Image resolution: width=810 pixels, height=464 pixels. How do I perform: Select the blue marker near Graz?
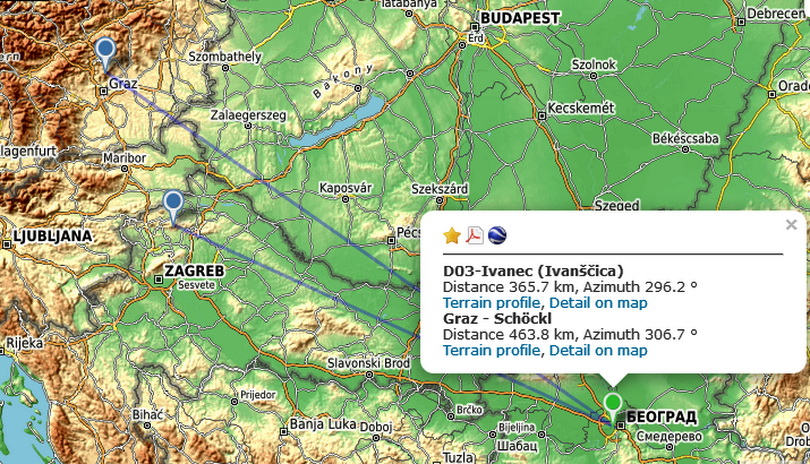click(105, 55)
